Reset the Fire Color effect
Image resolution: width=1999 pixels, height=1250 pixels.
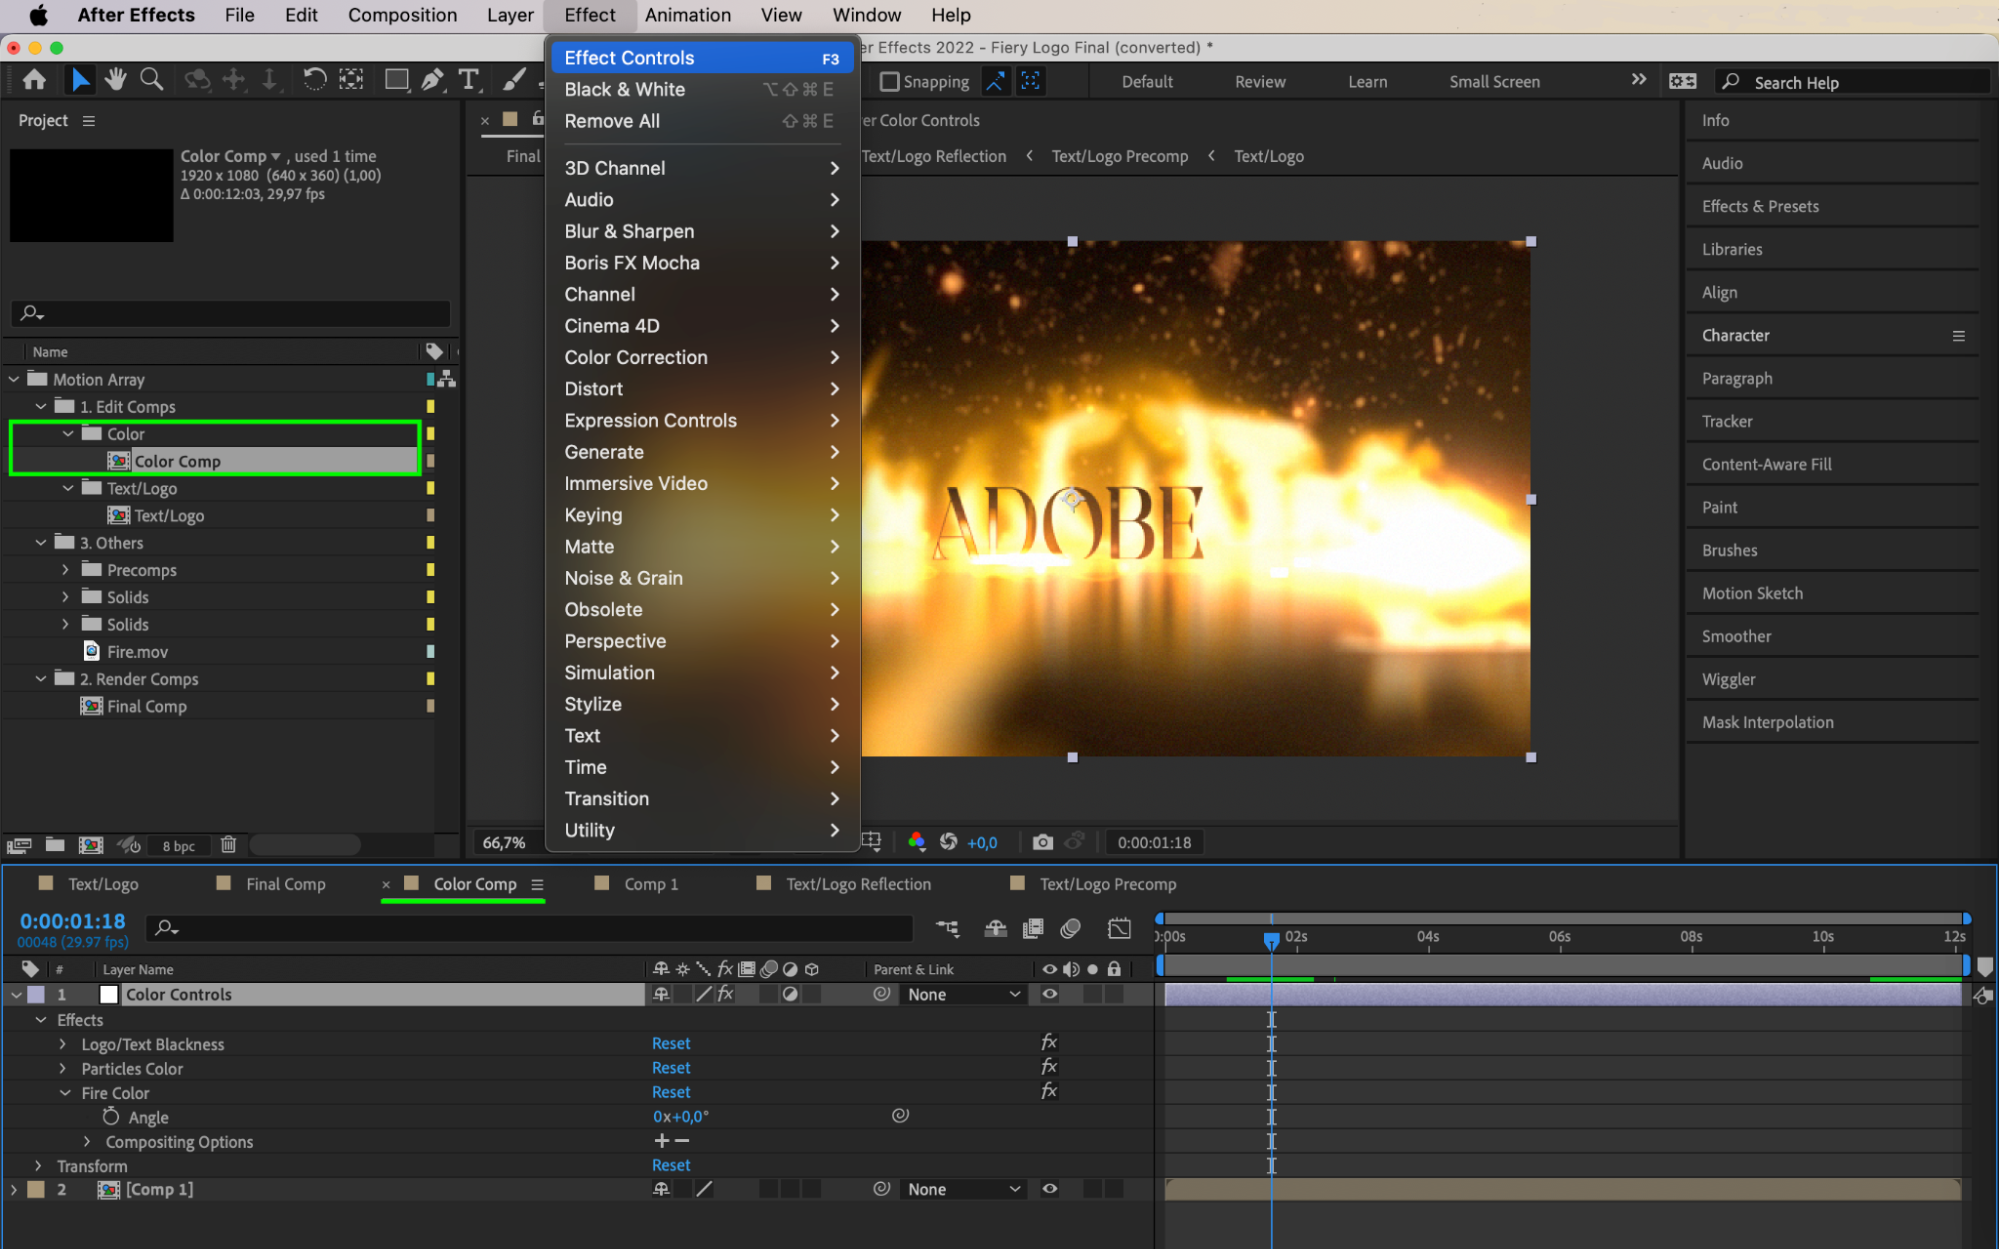(x=671, y=1092)
